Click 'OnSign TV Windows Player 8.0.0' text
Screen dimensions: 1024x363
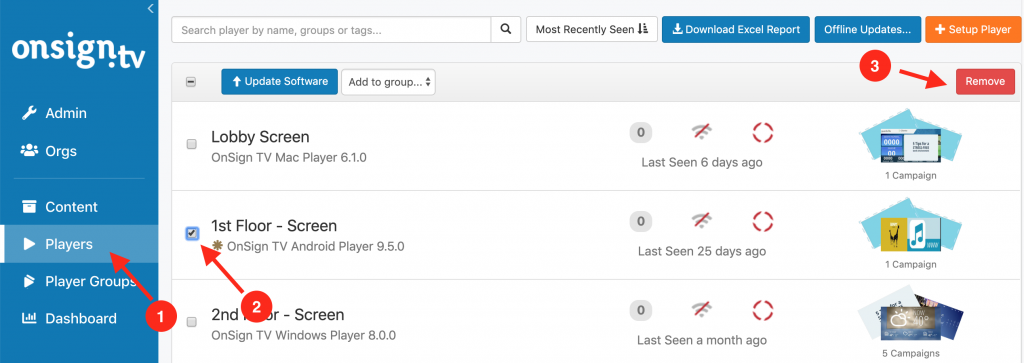304,336
